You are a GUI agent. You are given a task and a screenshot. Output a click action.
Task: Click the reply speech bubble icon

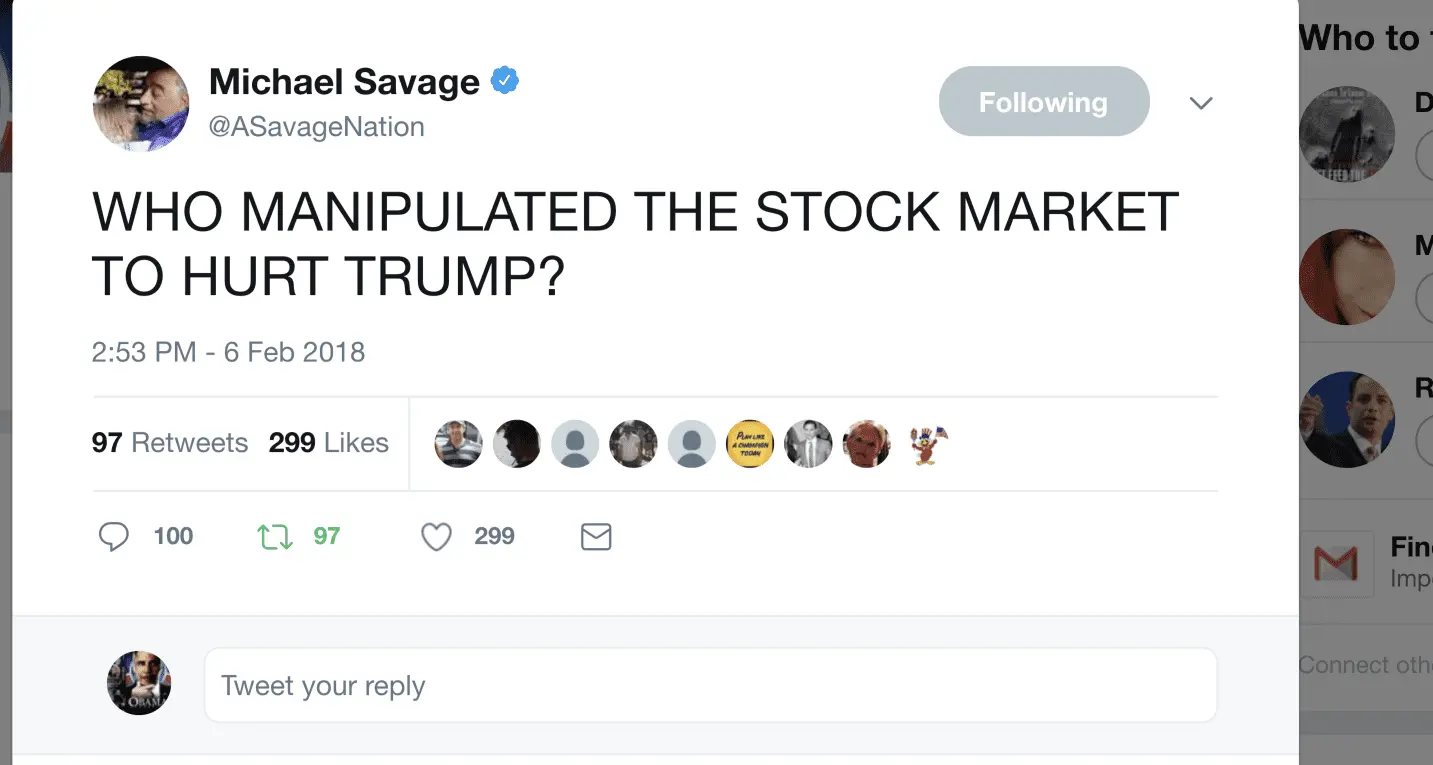point(114,537)
